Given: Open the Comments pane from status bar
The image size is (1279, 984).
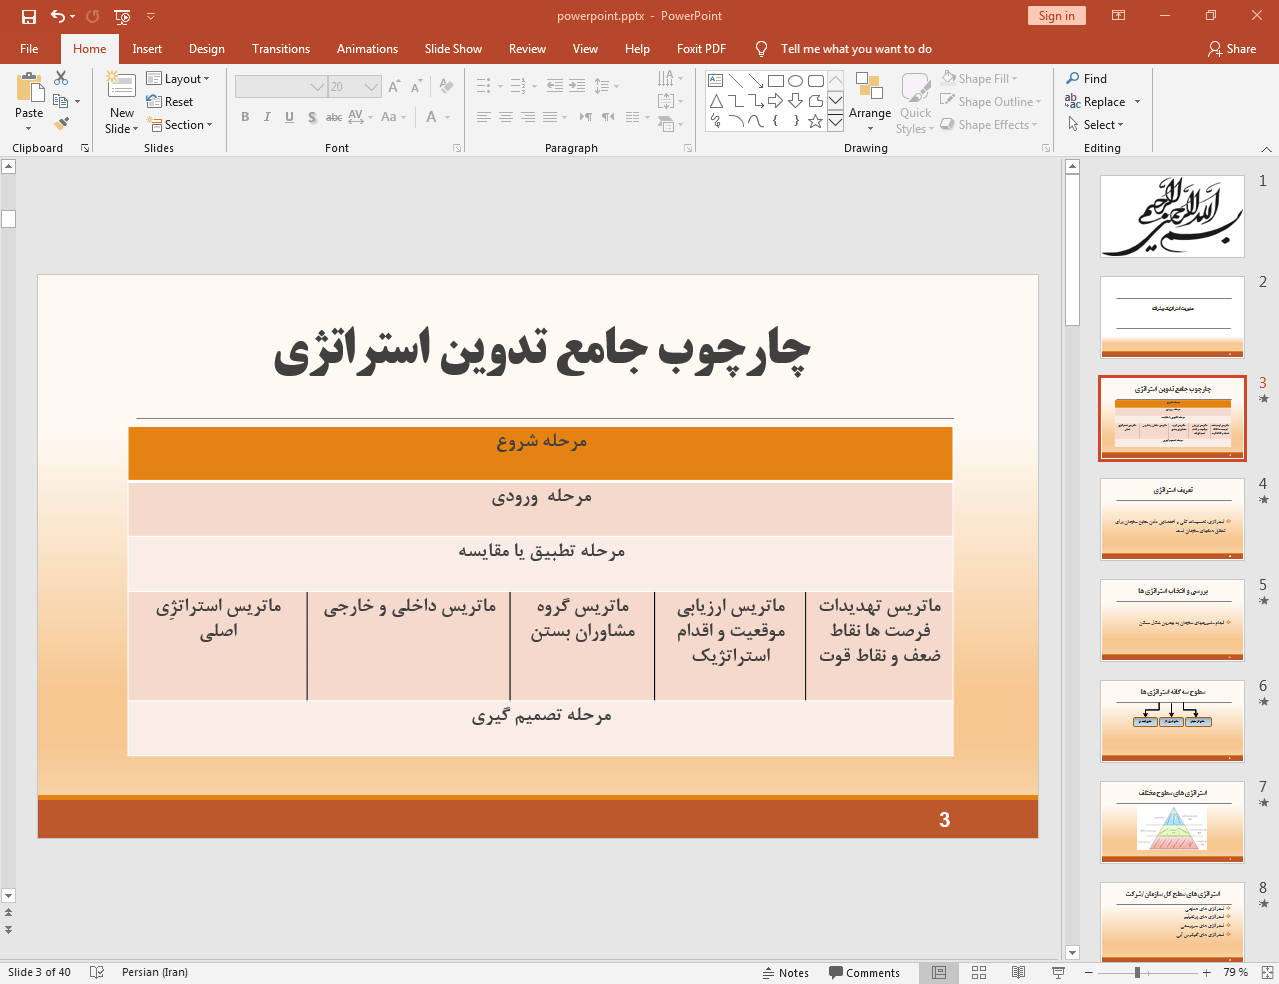Looking at the screenshot, I should (x=864, y=973).
